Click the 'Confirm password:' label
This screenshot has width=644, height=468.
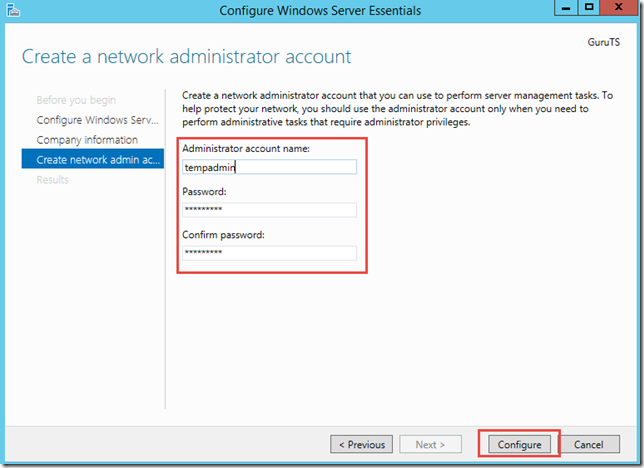(223, 235)
